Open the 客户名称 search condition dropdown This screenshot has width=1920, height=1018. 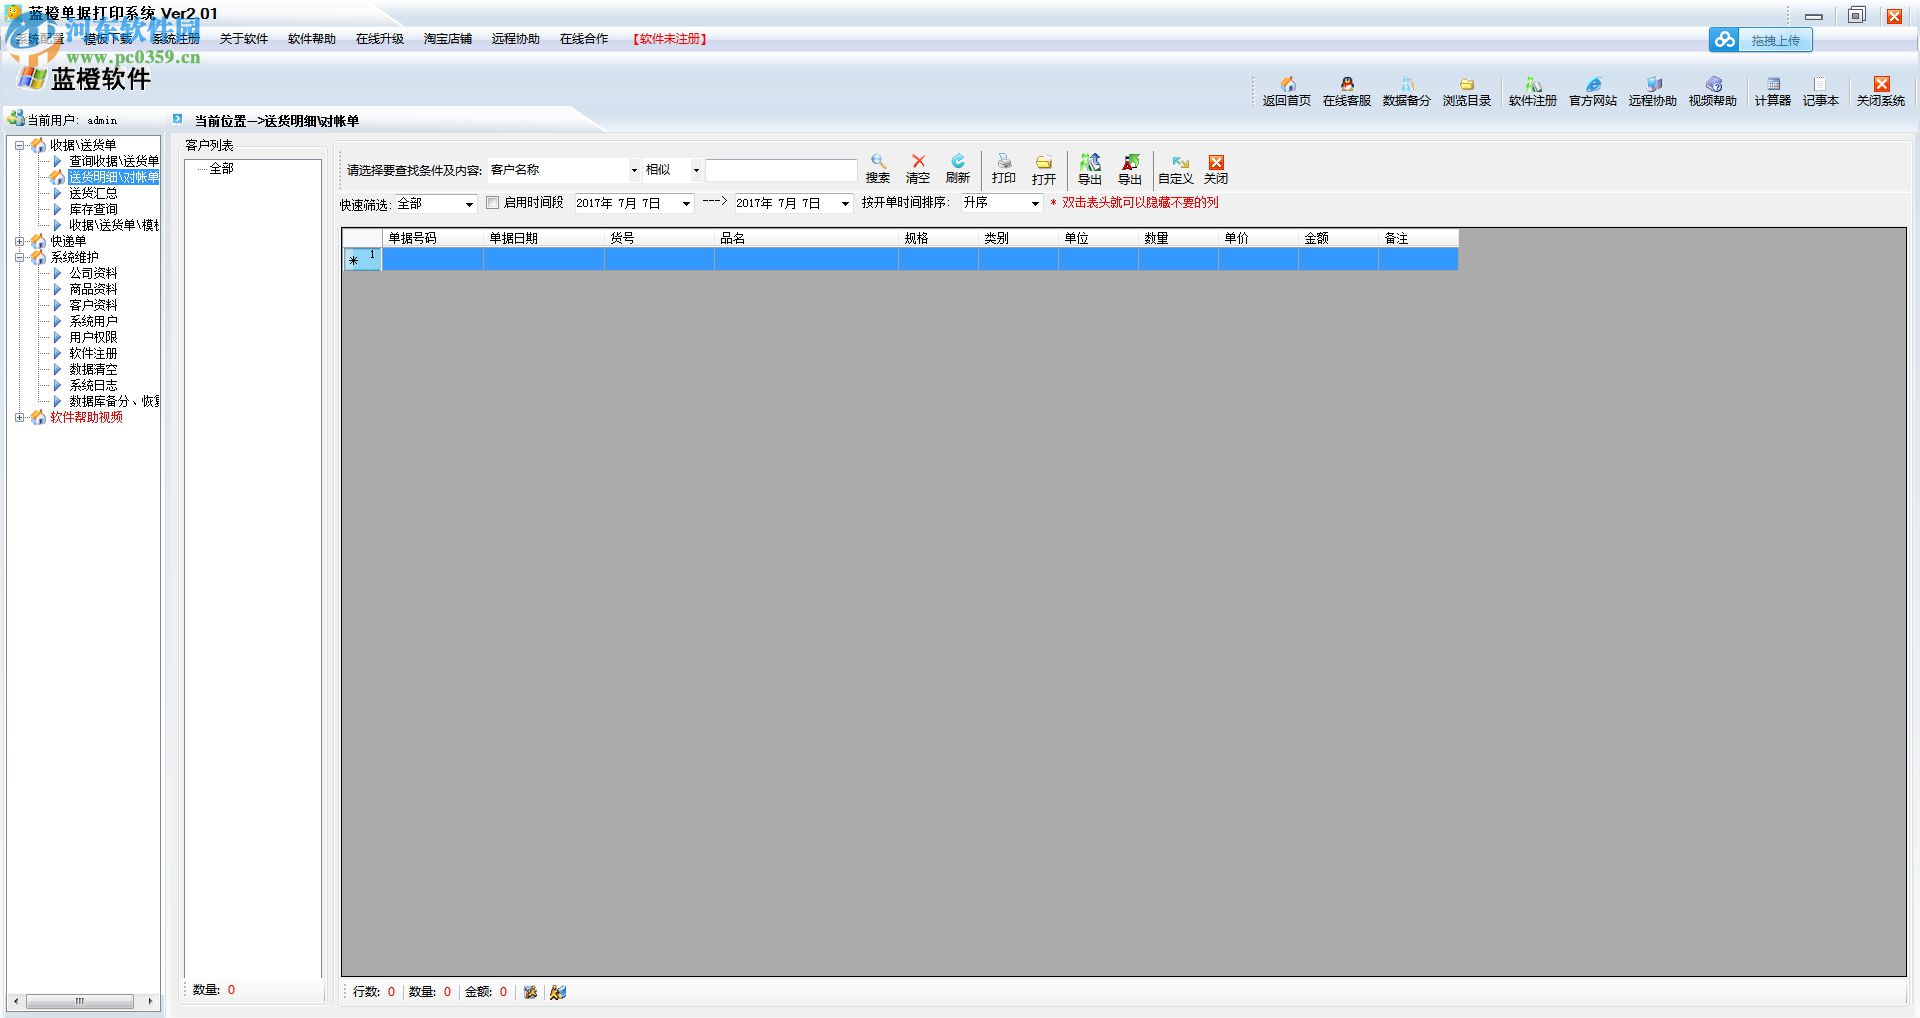click(633, 170)
